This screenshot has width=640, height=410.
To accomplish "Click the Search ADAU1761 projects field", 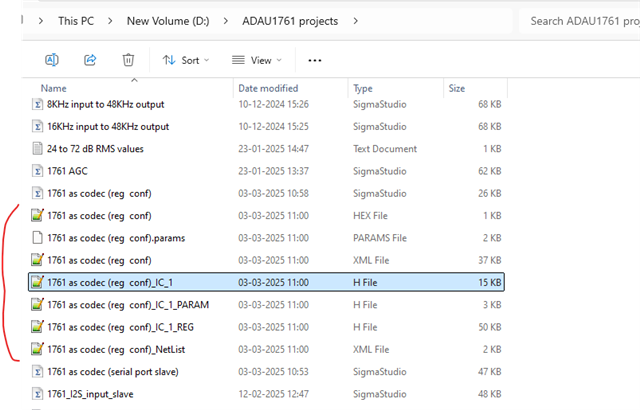I will pyautogui.click(x=580, y=21).
